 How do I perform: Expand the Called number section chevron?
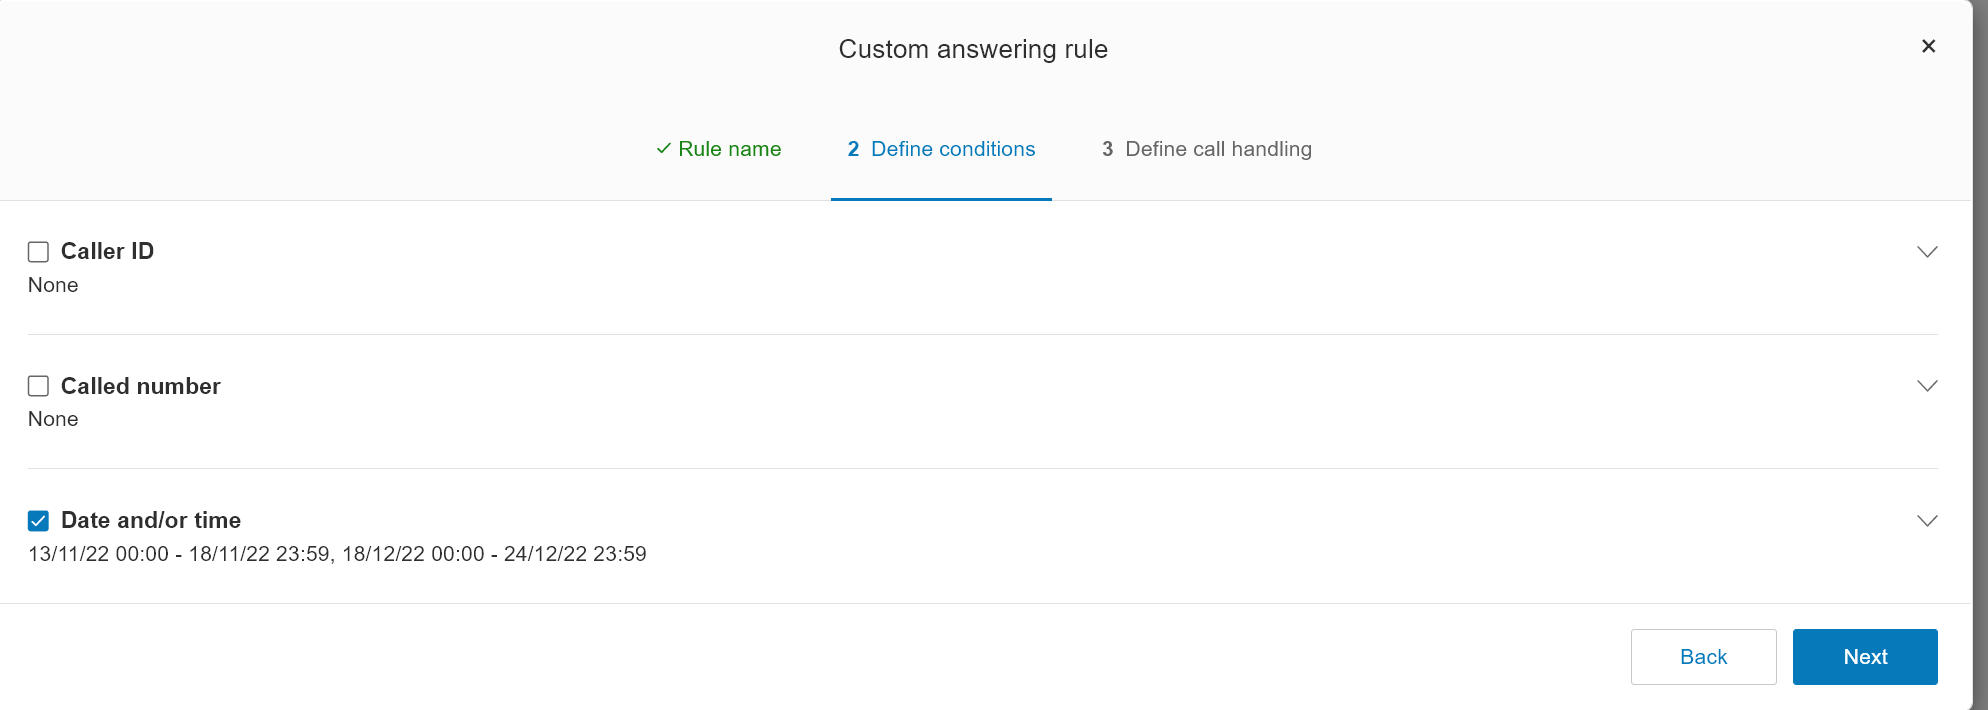[x=1927, y=386]
